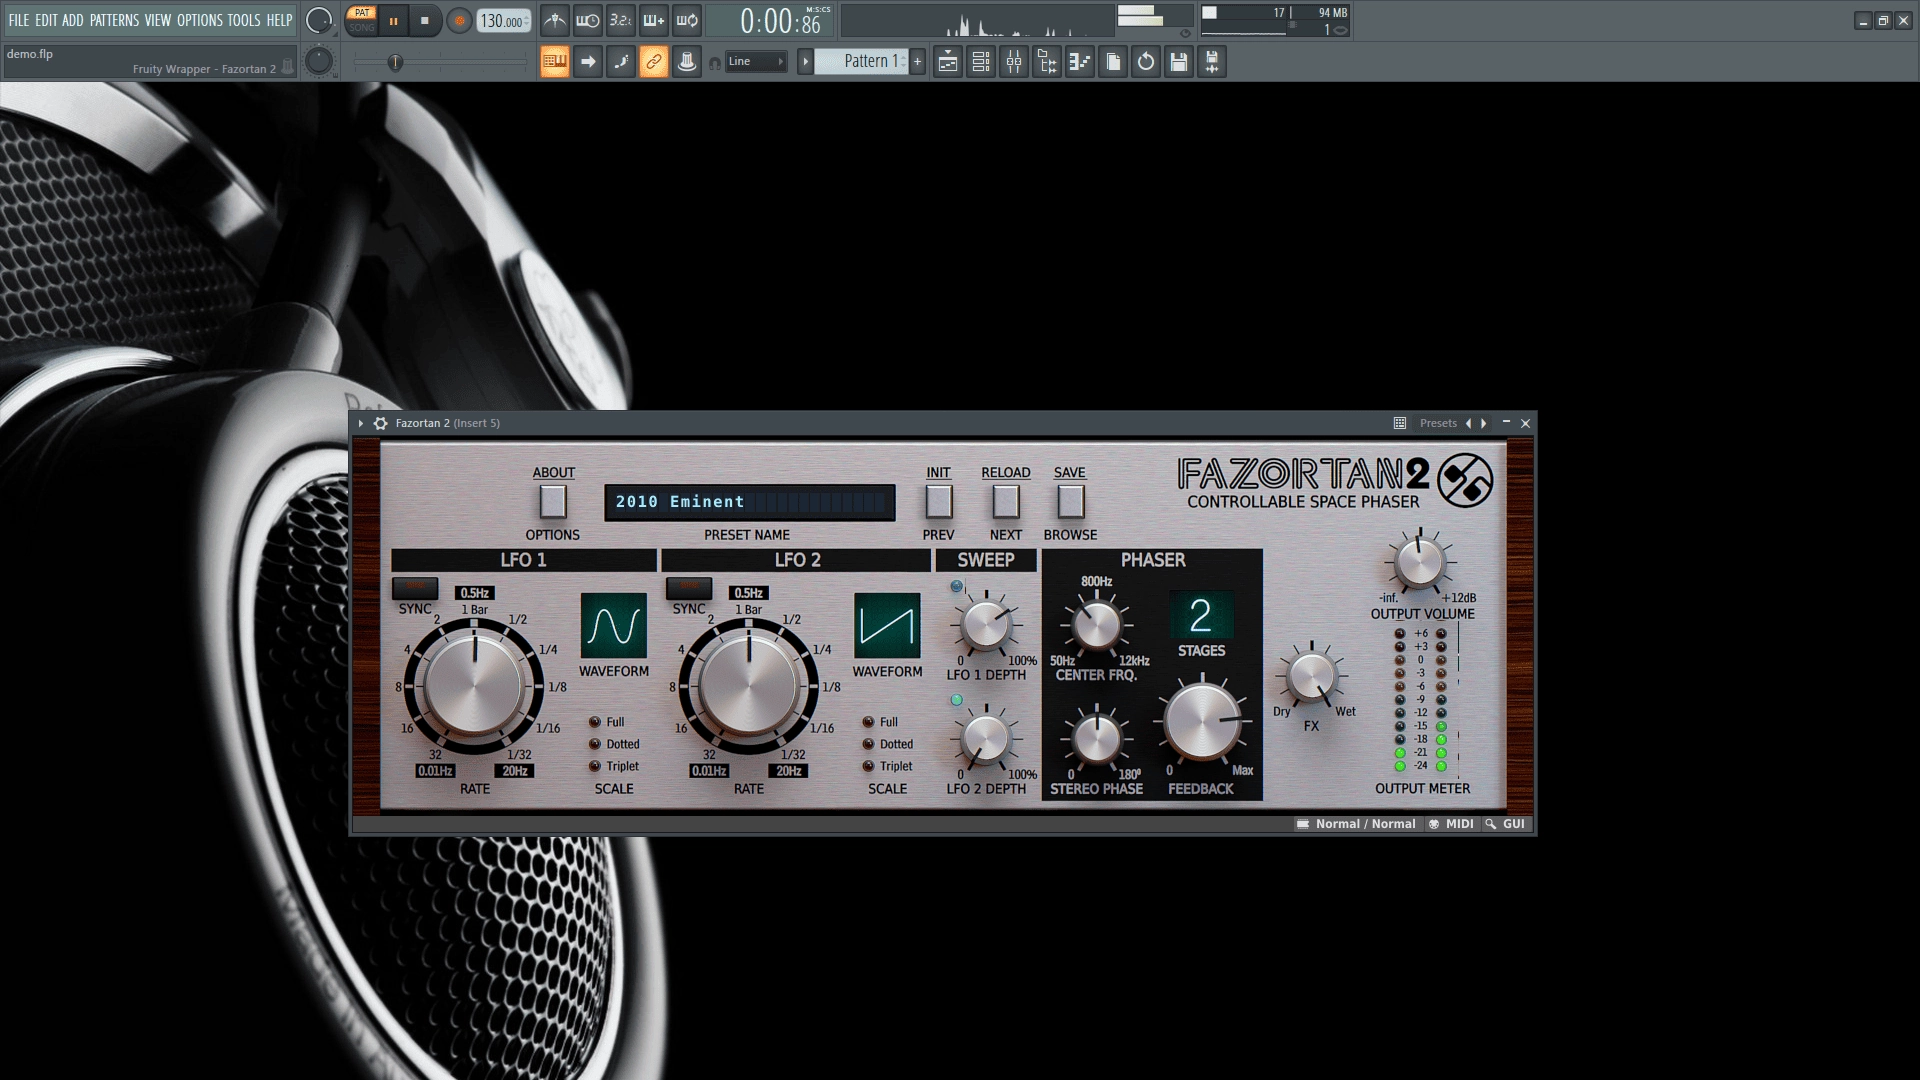Open the browser/plugin picker tree icon
This screenshot has height=1080, width=1920.
(x=1047, y=62)
